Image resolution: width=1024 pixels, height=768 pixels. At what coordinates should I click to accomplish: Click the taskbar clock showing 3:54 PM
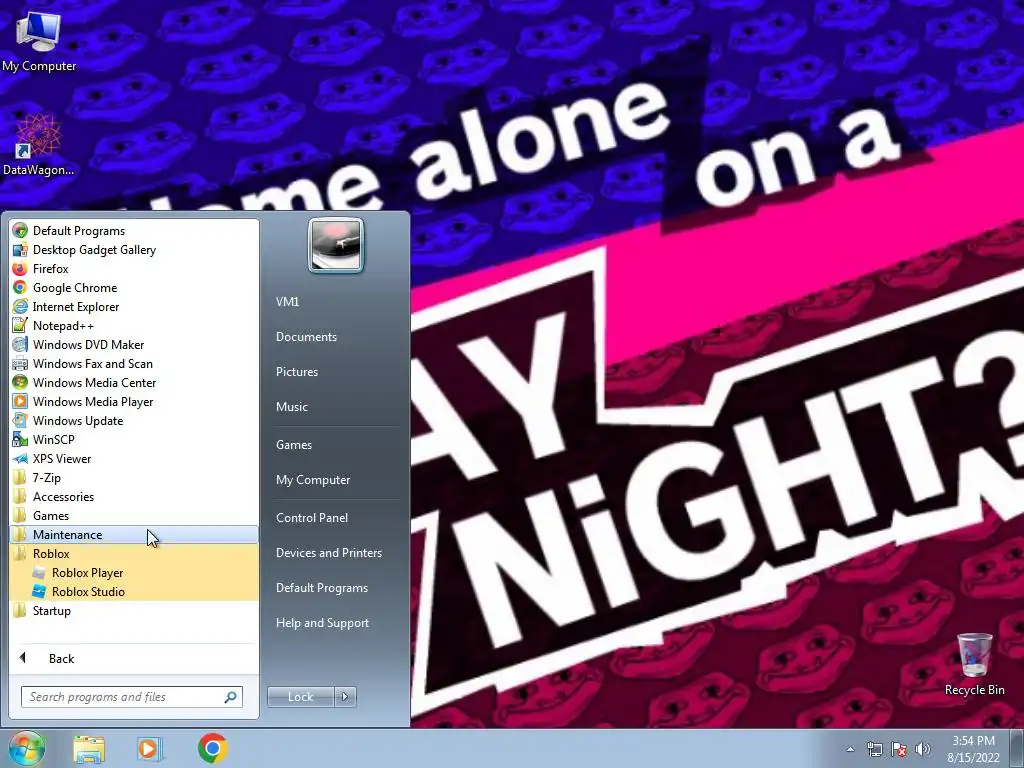[973, 749]
